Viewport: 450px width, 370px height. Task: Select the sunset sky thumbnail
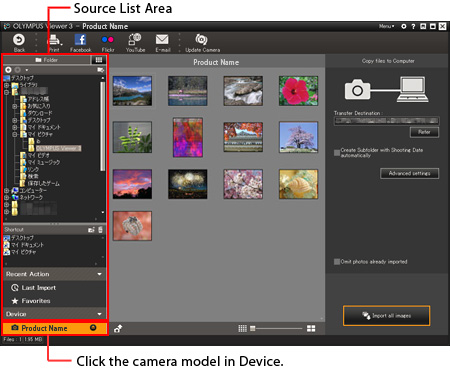(132, 184)
